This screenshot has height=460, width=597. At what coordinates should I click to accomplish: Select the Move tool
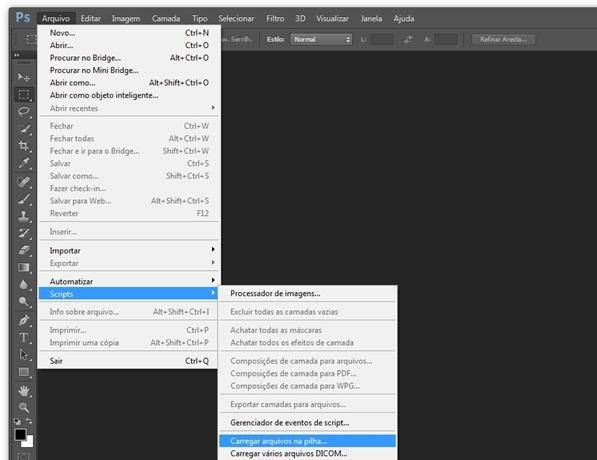click(24, 77)
